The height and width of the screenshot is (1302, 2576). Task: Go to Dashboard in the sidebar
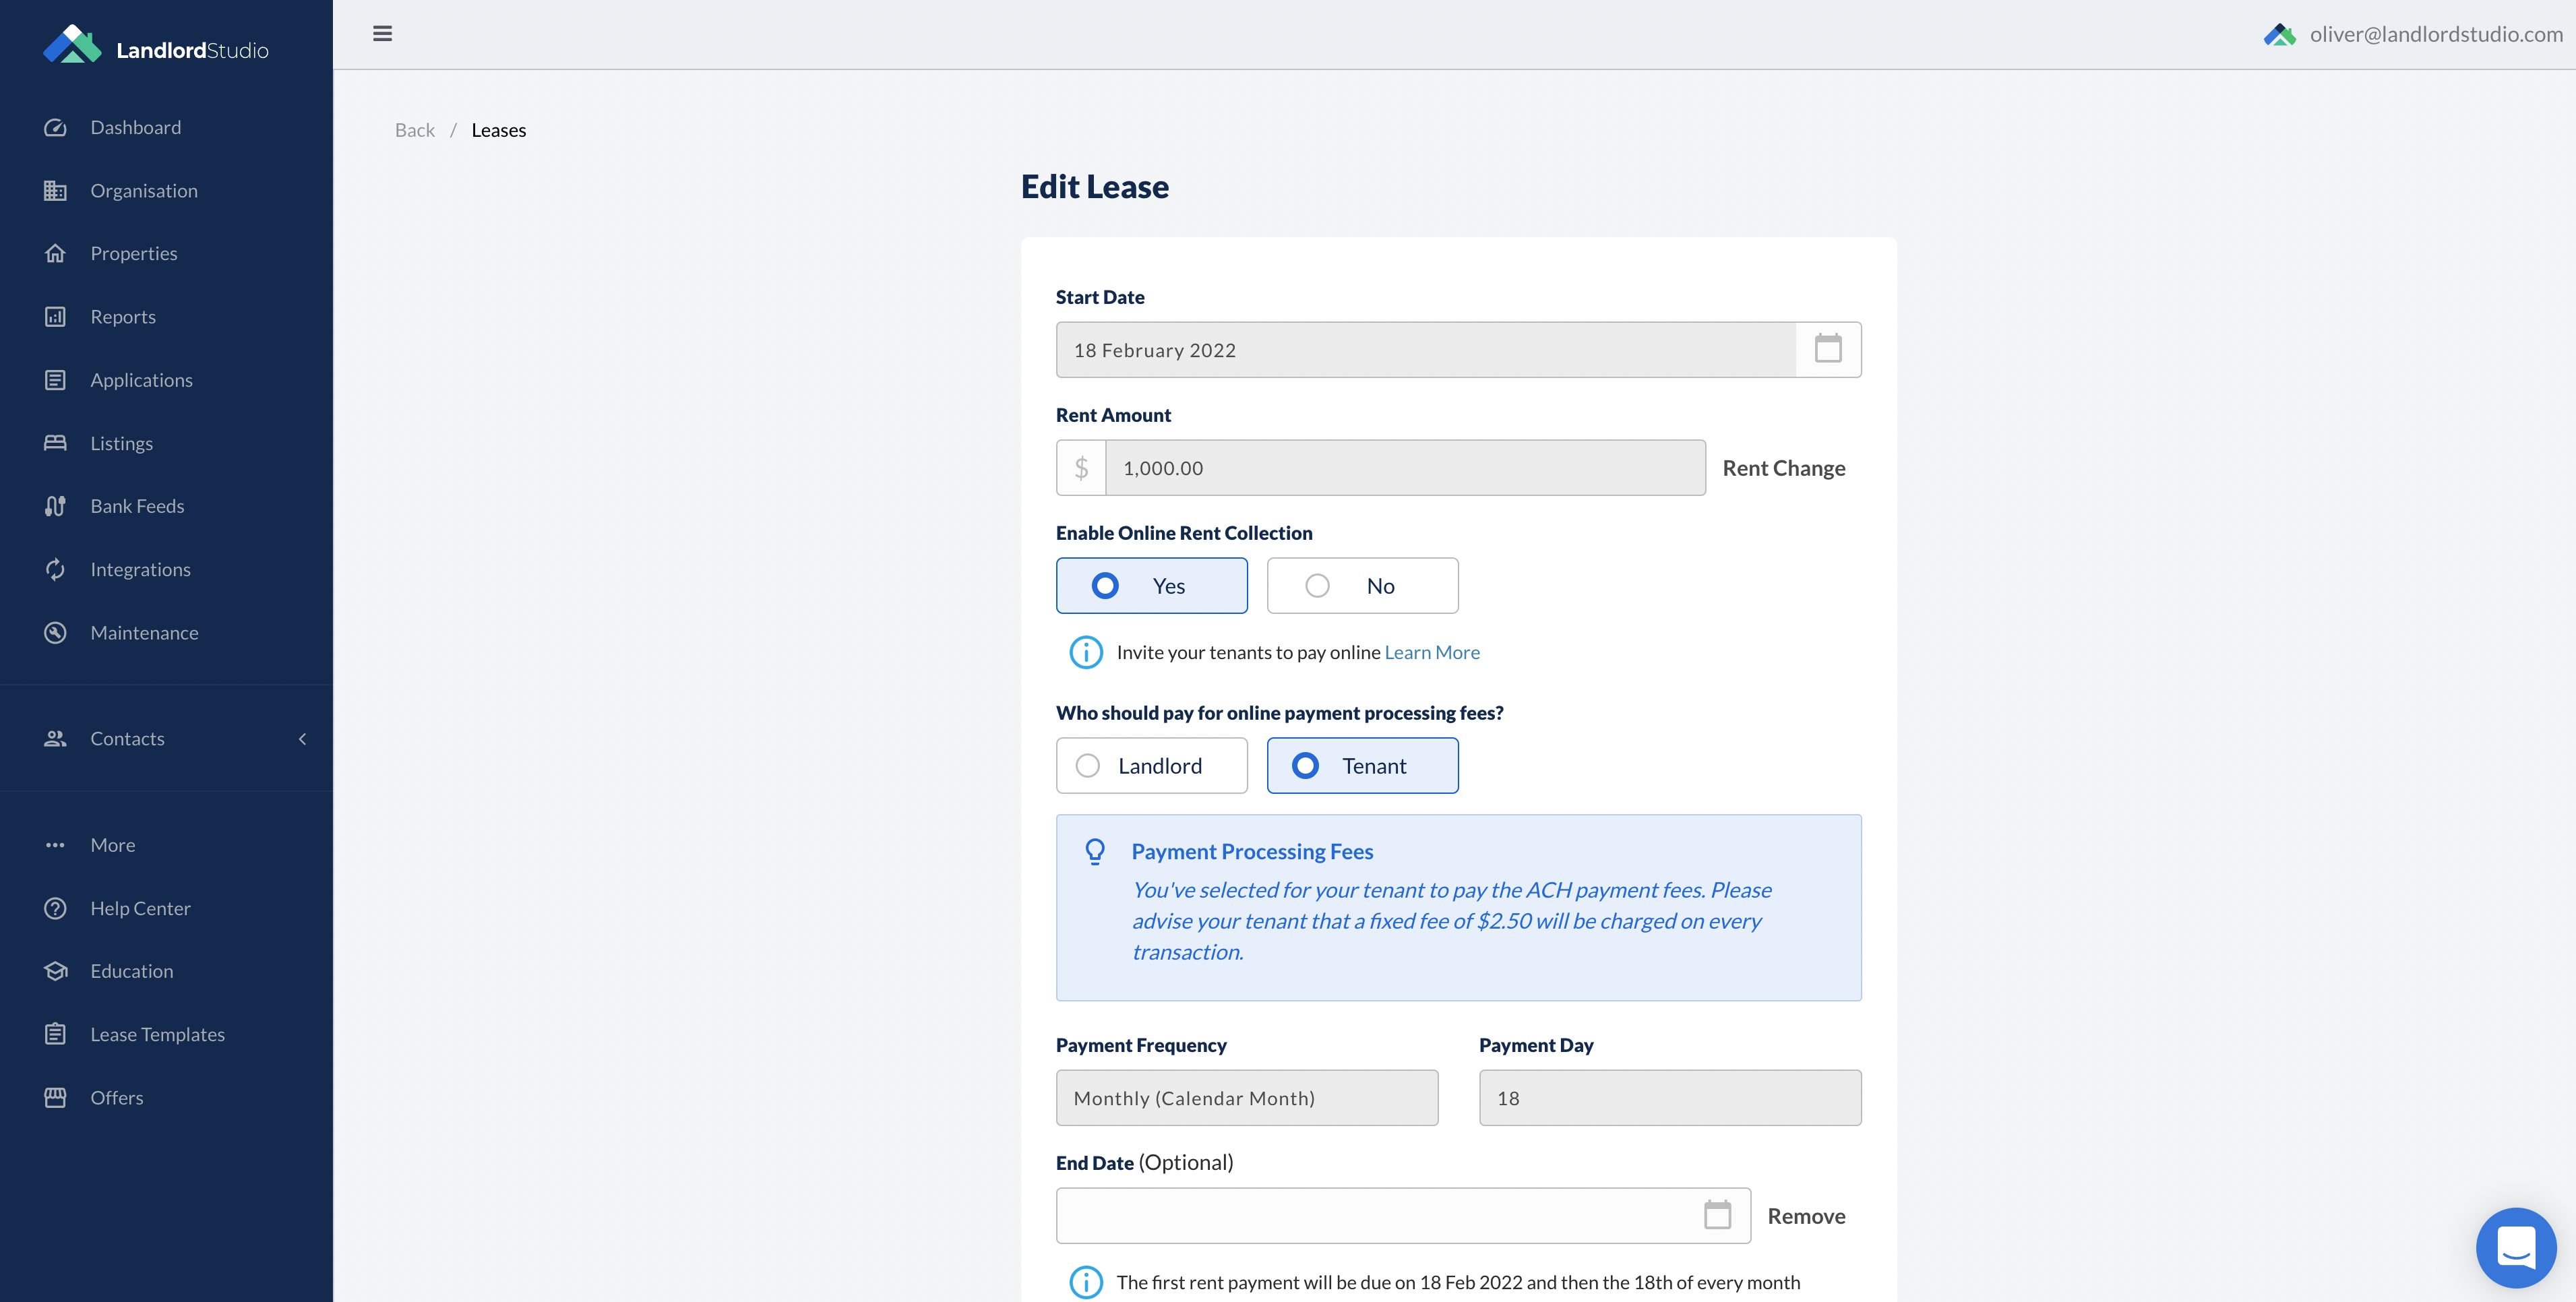coord(136,127)
